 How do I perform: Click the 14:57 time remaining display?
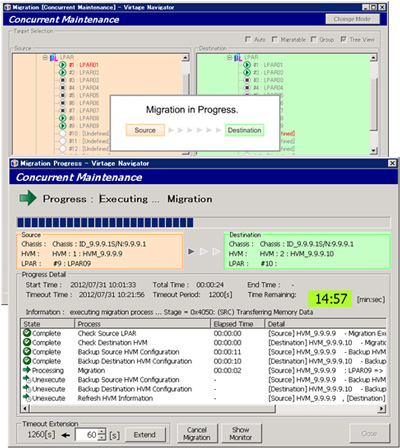pos(330,299)
